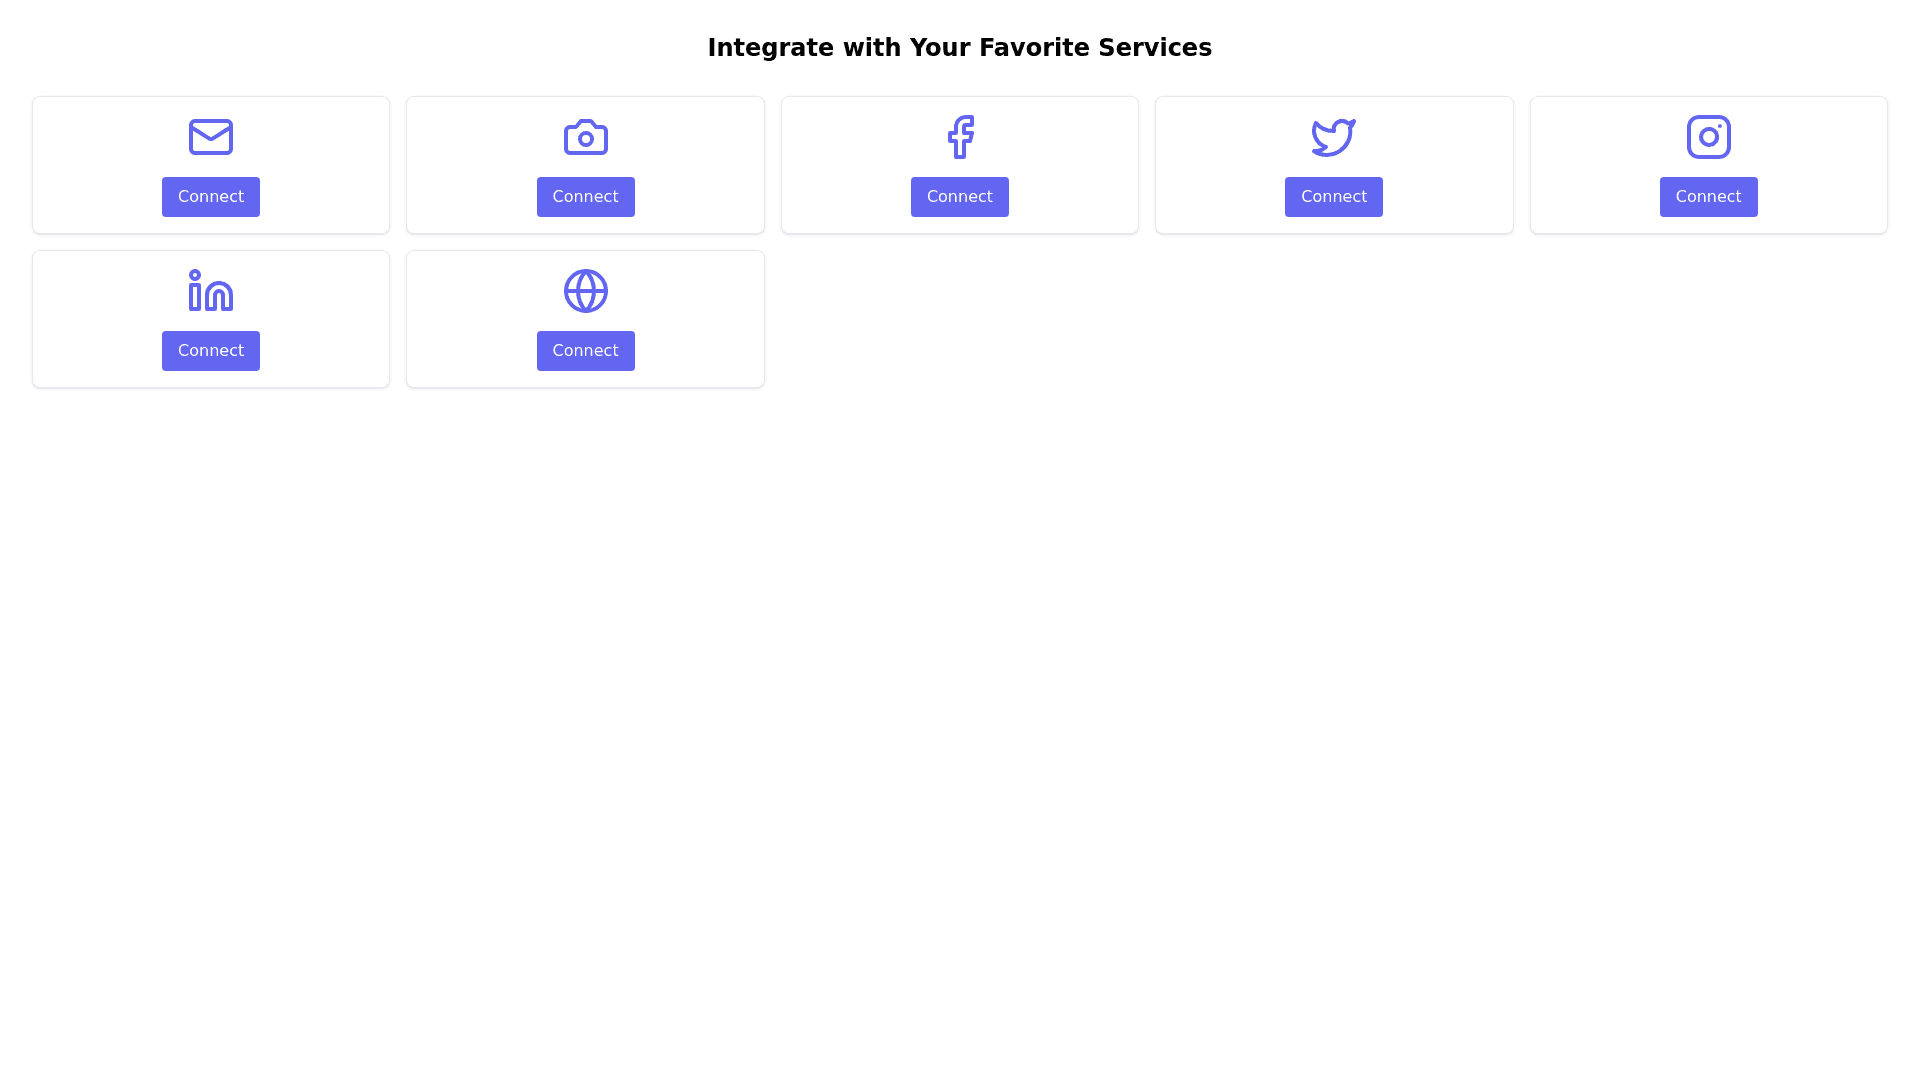
Task: Connect the LinkedIn integration
Action: [x=210, y=351]
